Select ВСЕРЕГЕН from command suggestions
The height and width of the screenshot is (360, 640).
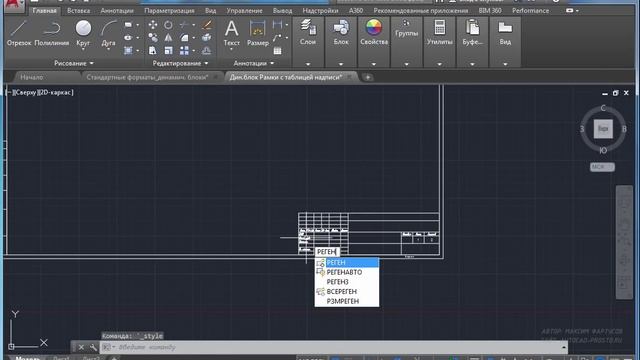point(347,291)
